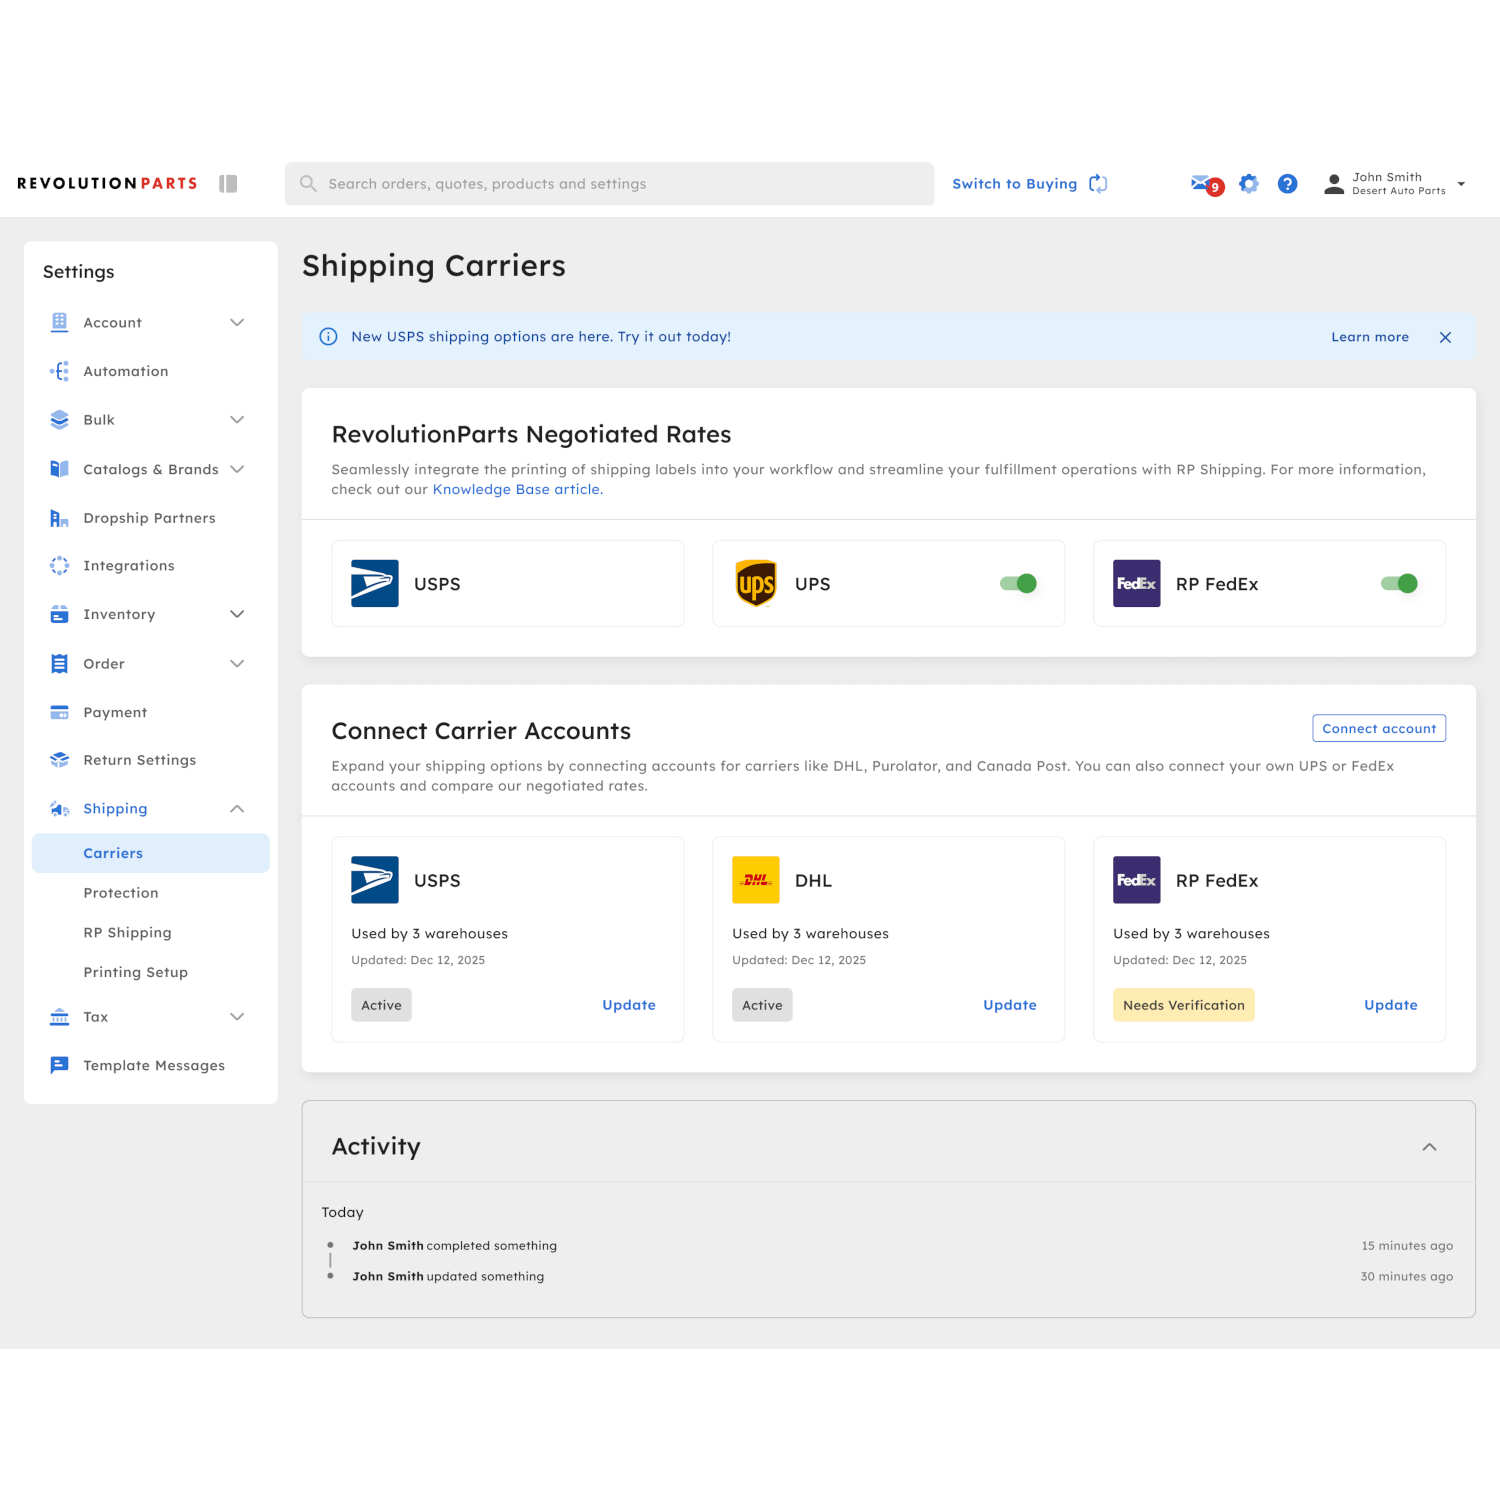Screen dimensions: 1500x1500
Task: Expand the Bulk section chevron
Action: tap(237, 420)
